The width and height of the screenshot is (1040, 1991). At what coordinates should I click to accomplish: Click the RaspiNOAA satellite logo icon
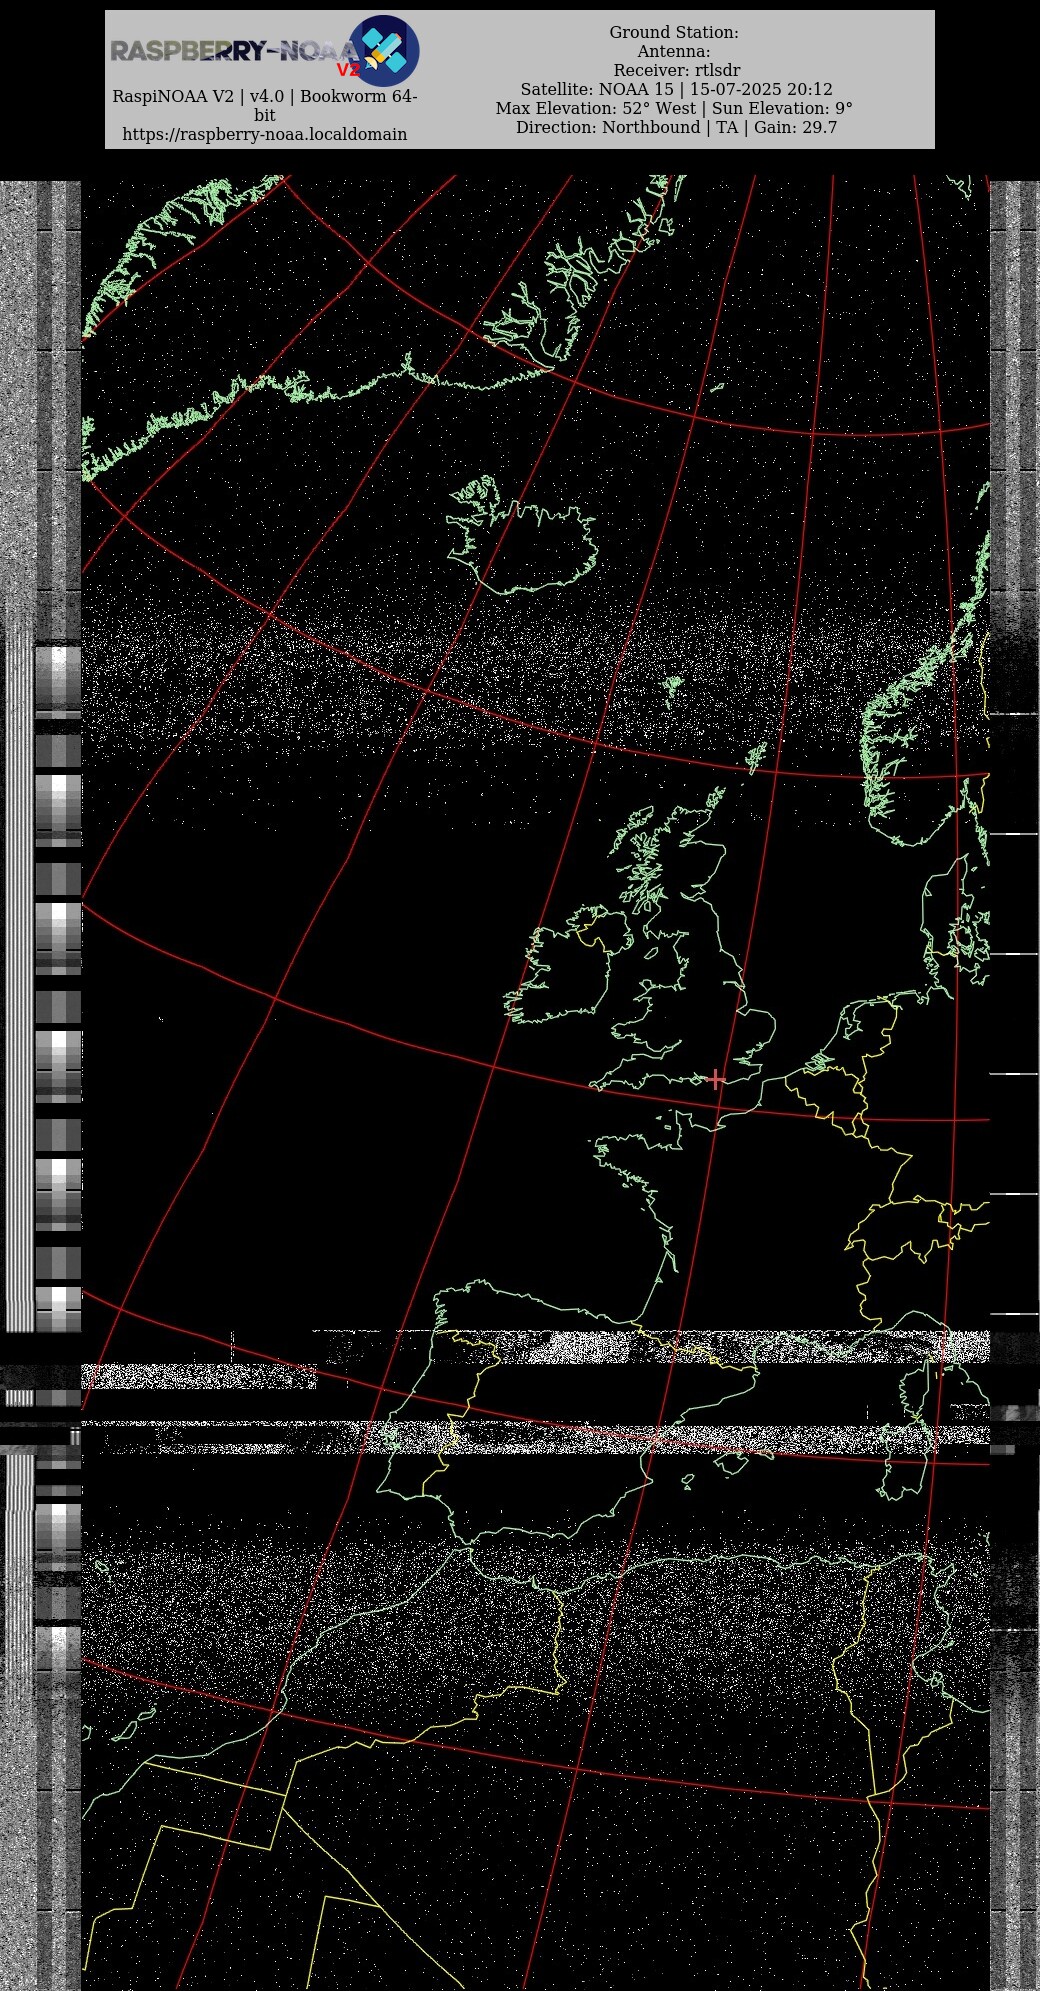click(x=384, y=50)
